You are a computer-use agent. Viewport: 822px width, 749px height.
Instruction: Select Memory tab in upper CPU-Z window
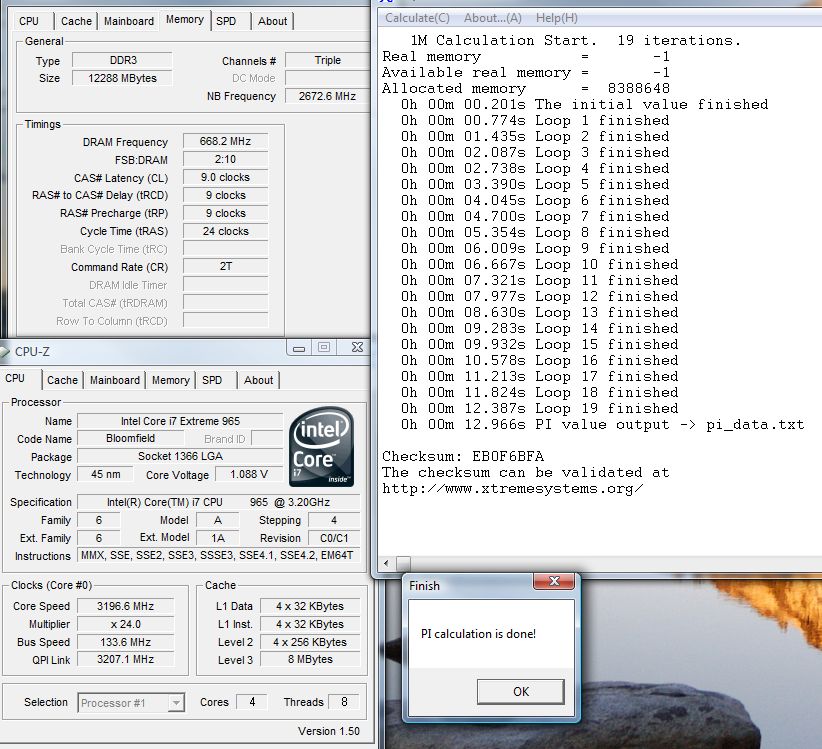[185, 19]
